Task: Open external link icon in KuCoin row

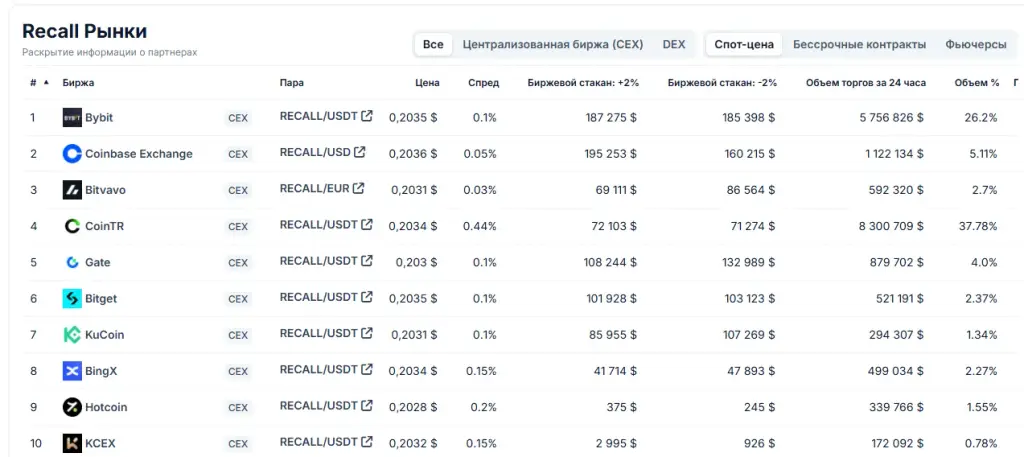Action: pos(367,333)
